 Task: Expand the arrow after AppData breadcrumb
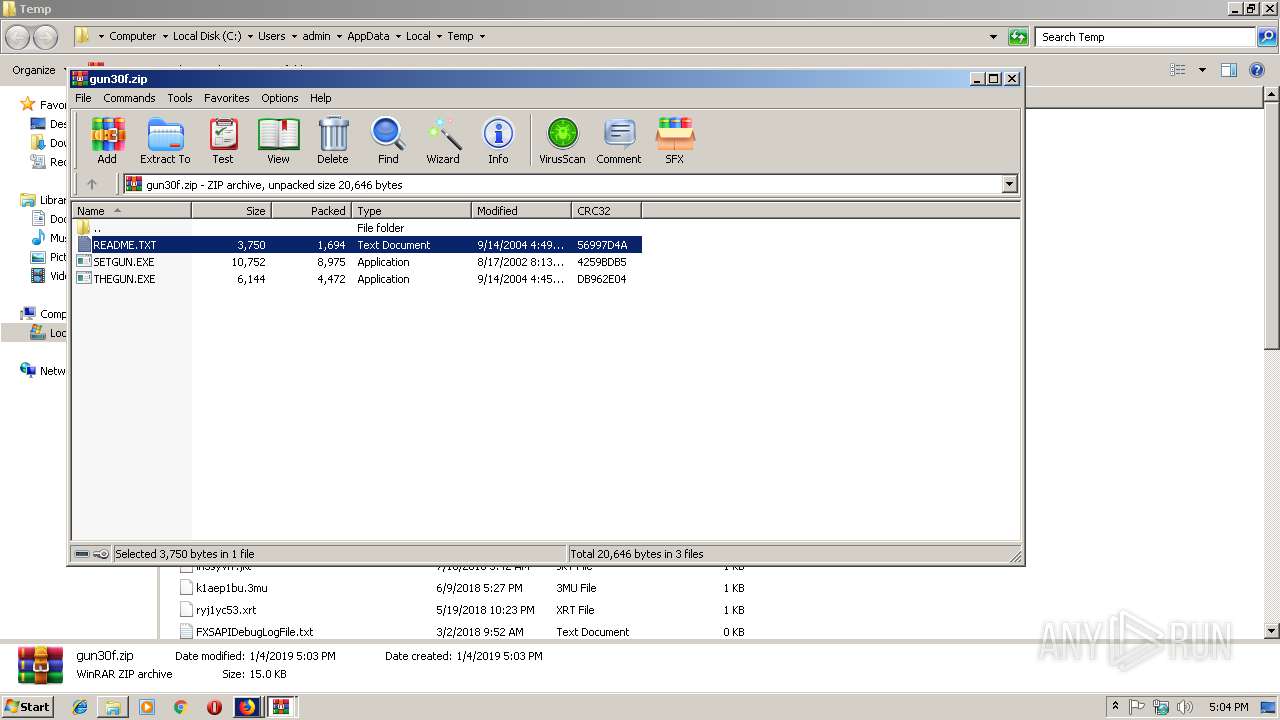click(398, 37)
